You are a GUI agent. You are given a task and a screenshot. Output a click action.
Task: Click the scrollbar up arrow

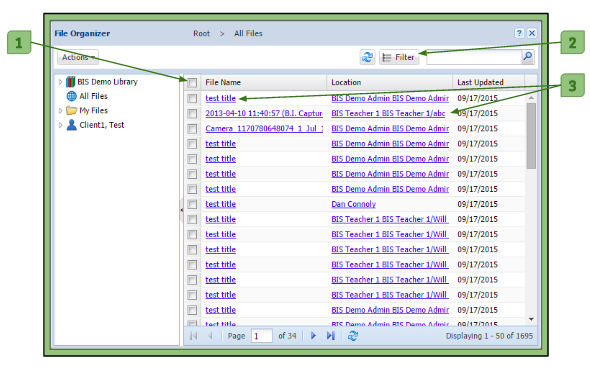tap(531, 98)
